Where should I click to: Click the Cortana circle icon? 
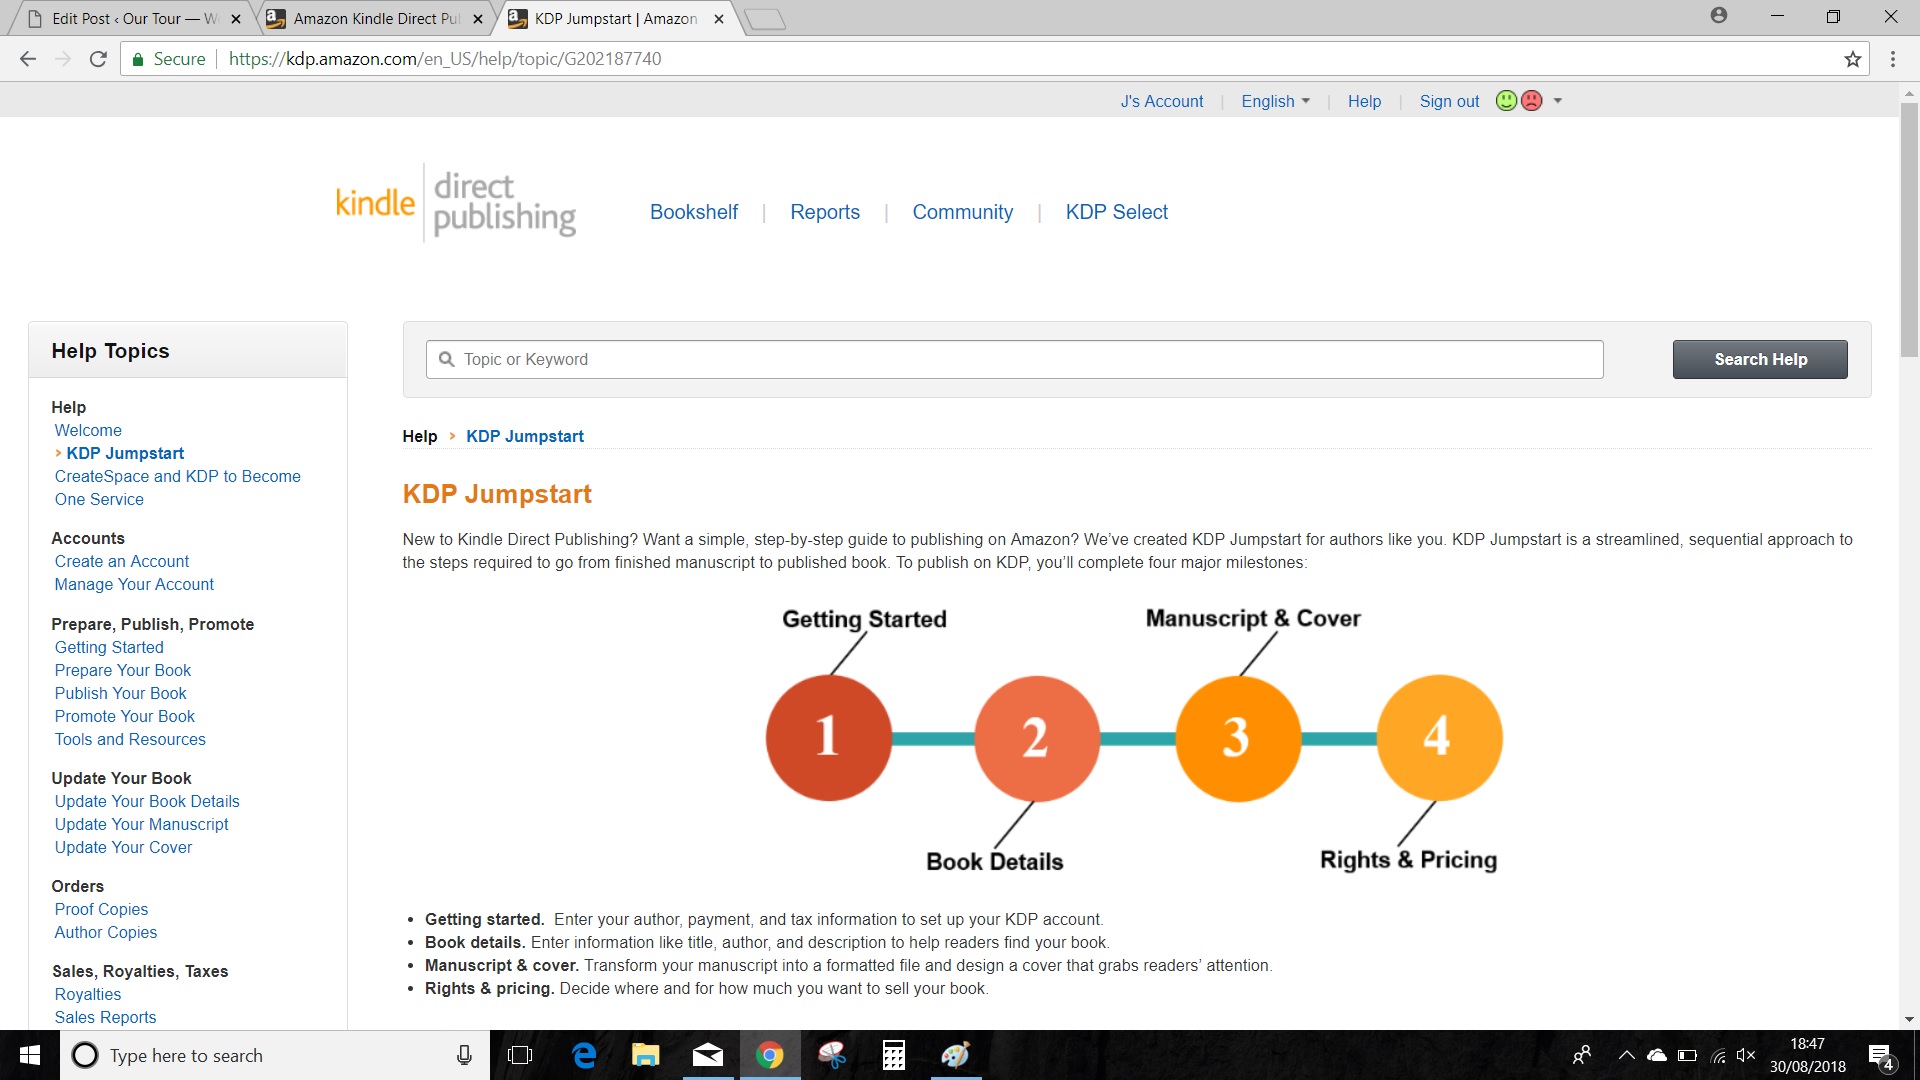point(86,1055)
